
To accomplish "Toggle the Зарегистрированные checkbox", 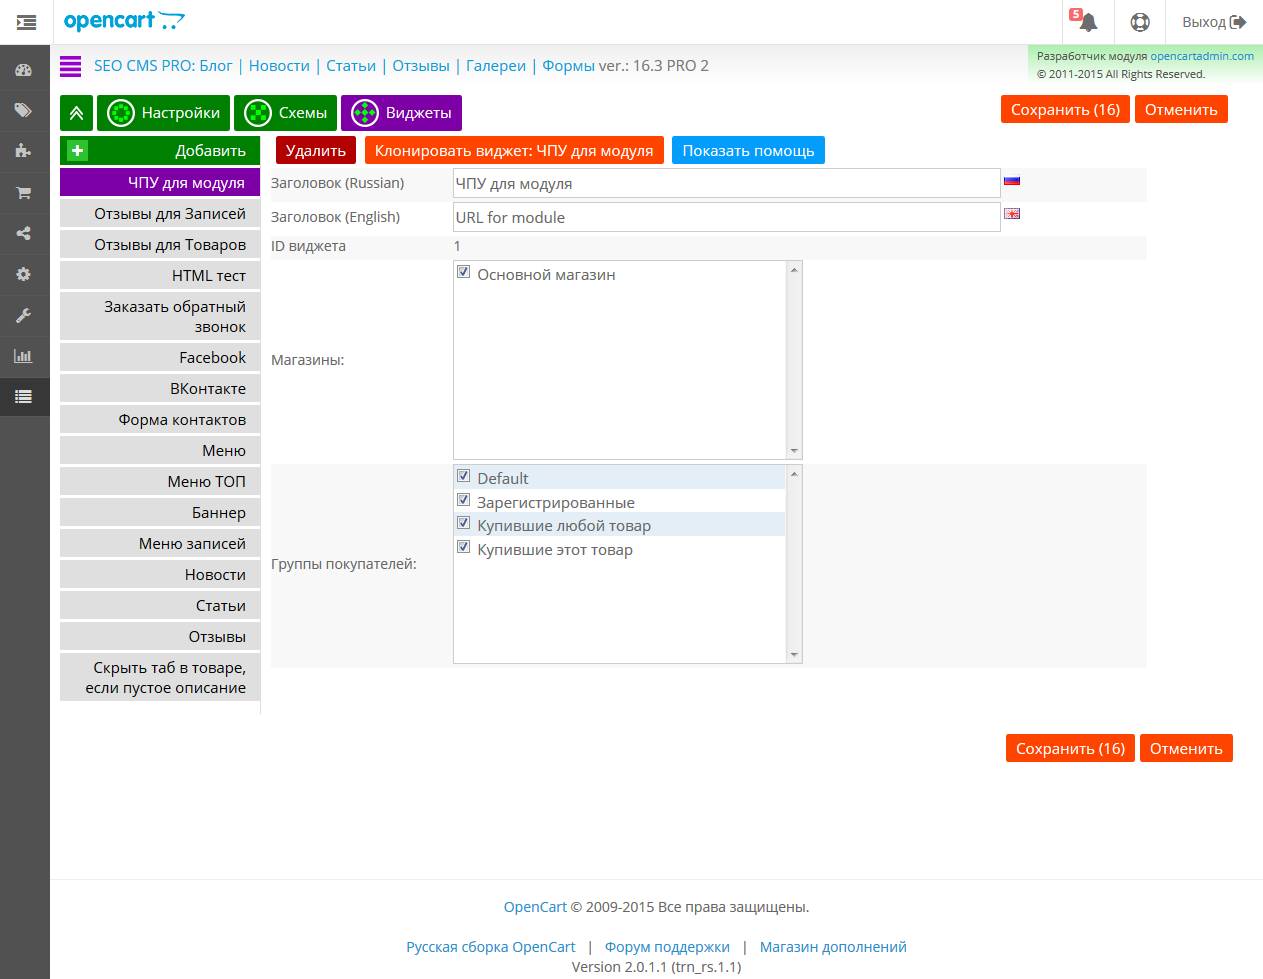I will [463, 500].
